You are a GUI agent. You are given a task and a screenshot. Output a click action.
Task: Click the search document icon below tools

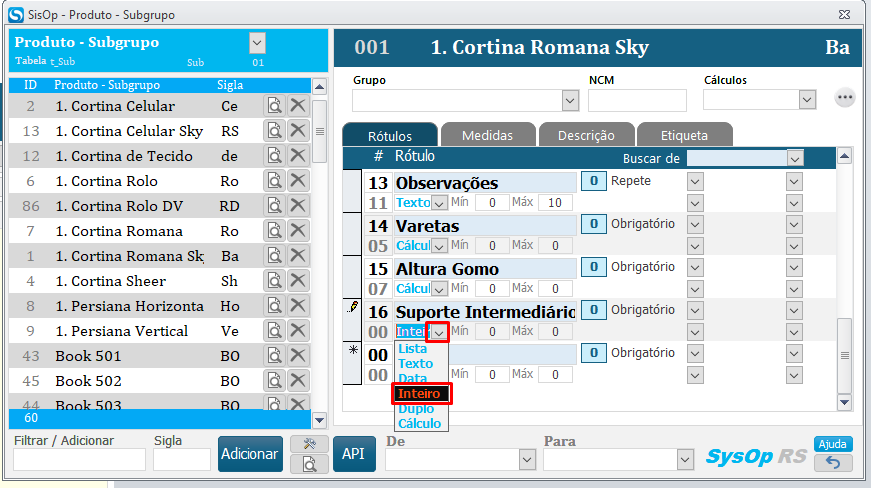[x=309, y=463]
